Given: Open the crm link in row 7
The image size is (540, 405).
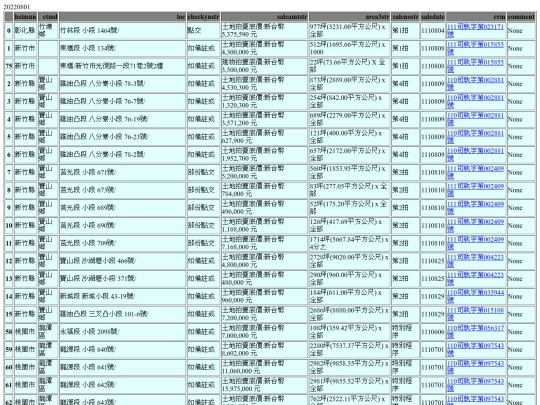Looking at the screenshot, I should point(475,172).
